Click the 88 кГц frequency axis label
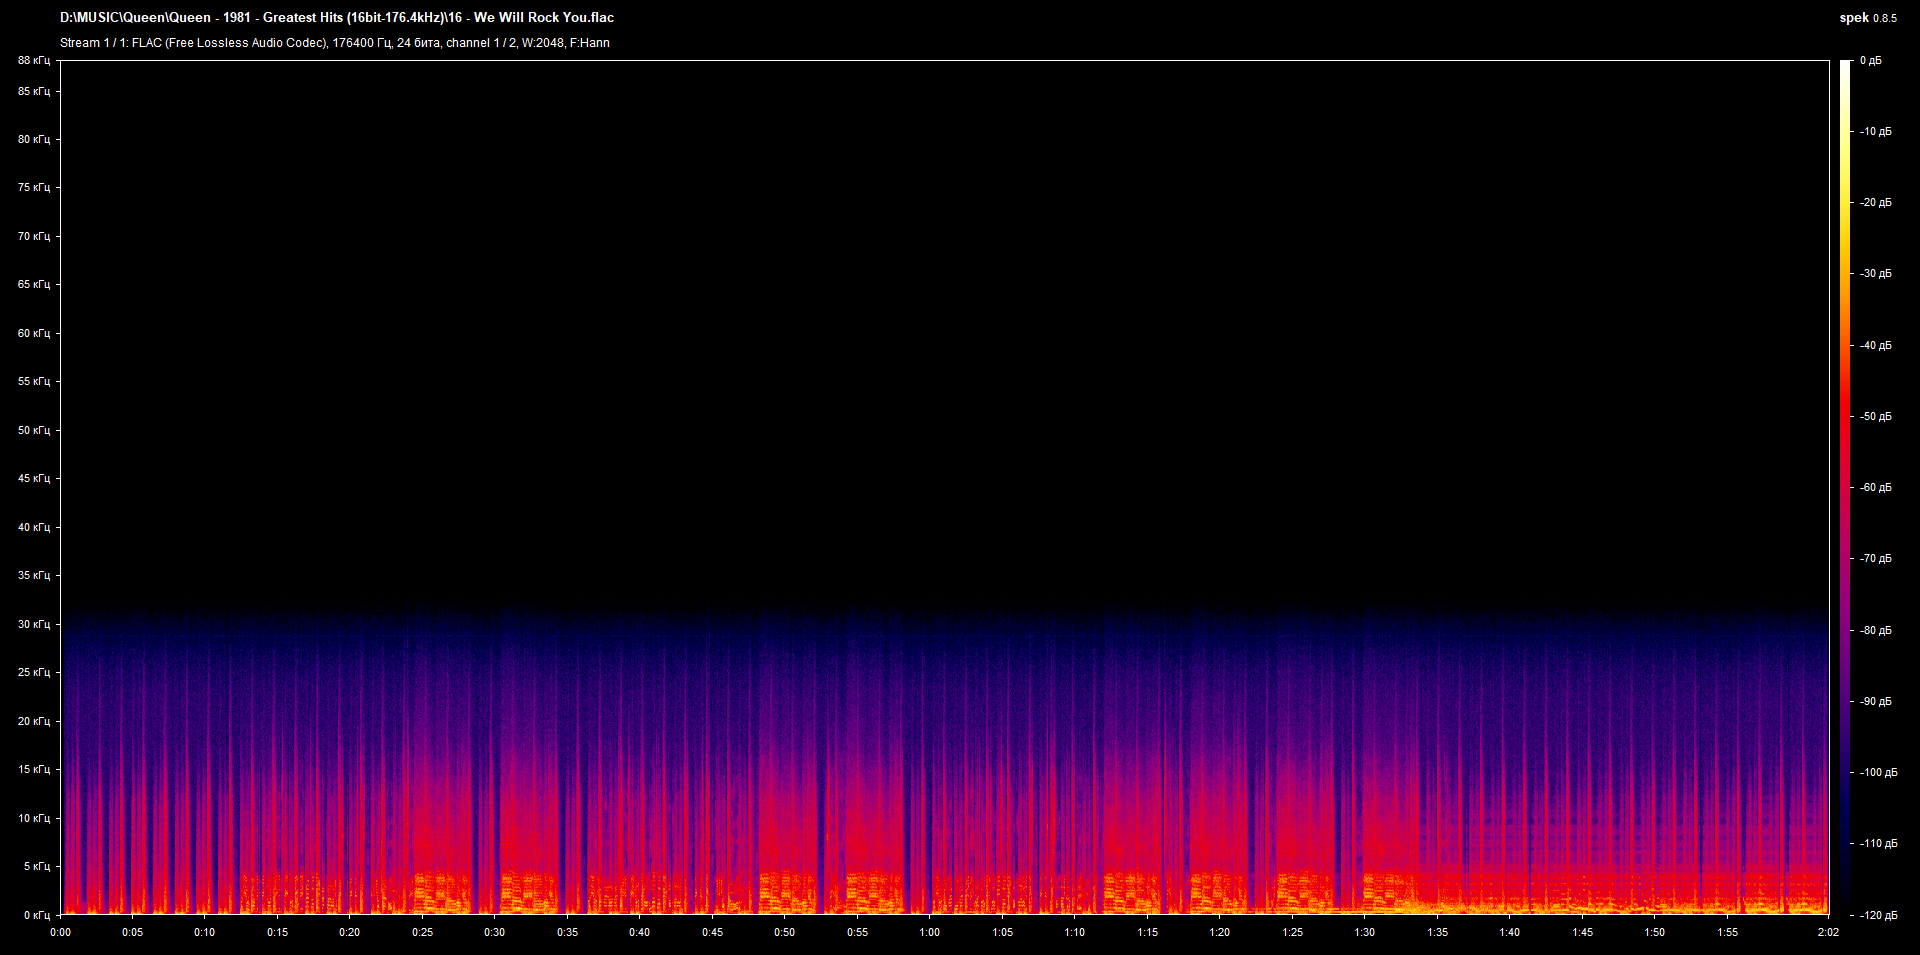 (x=34, y=61)
